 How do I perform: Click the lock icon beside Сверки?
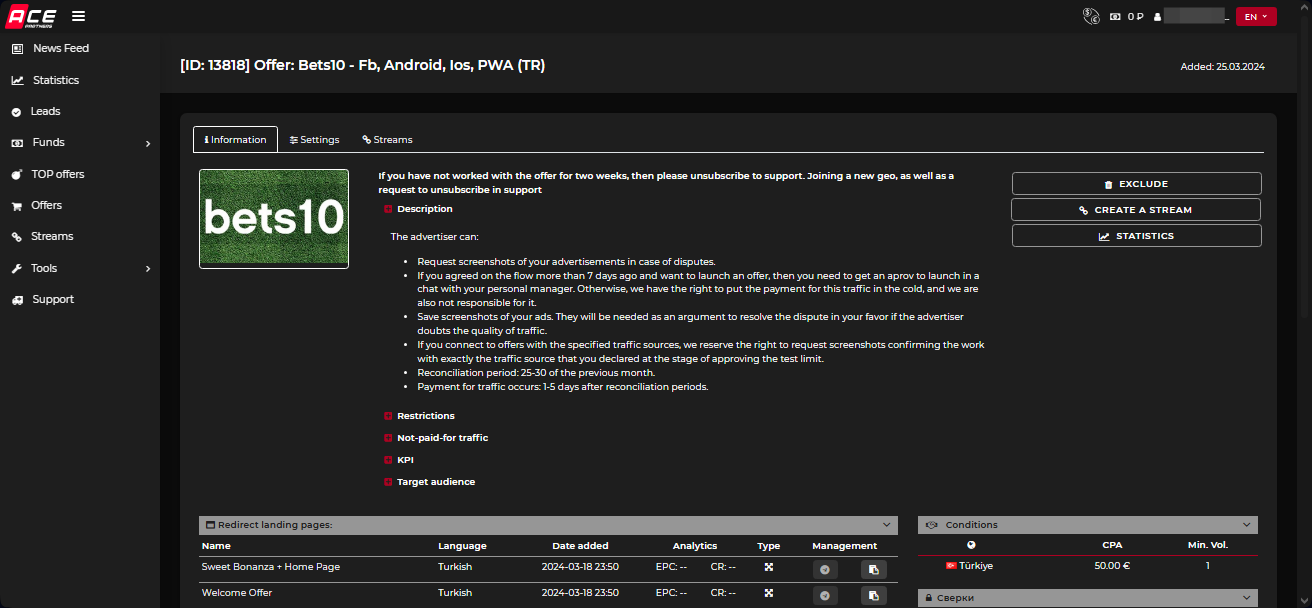click(x=929, y=598)
